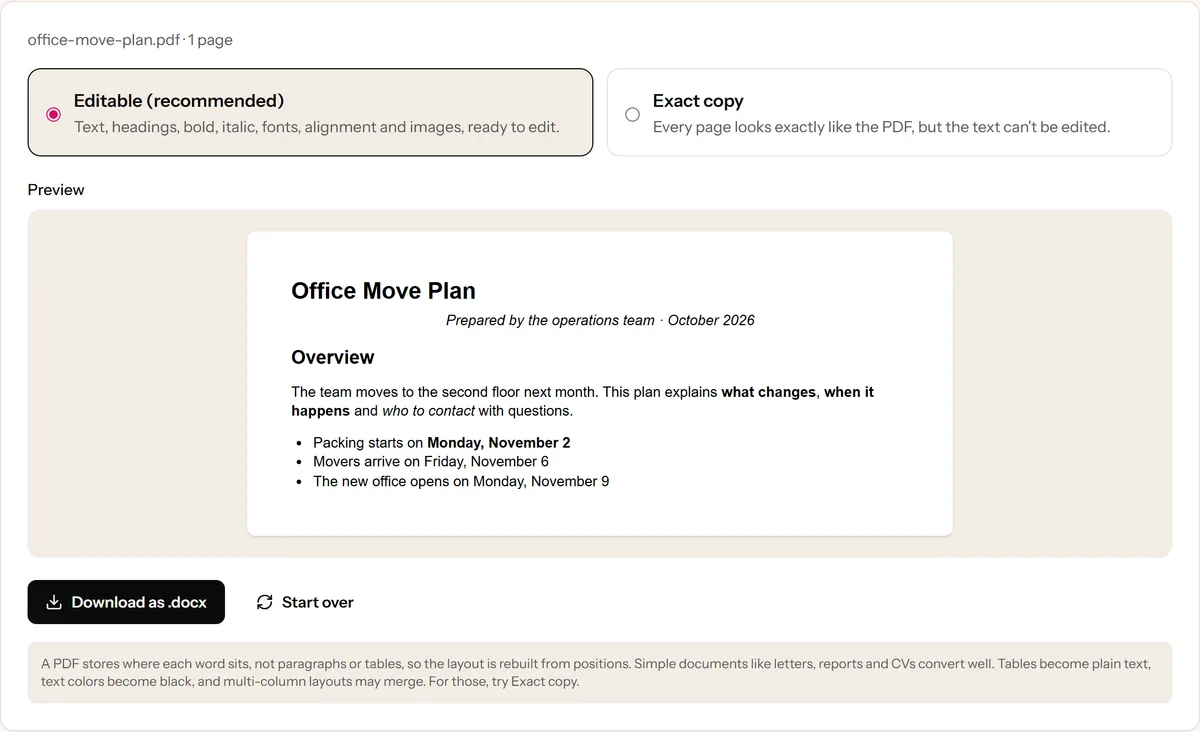1200x732 pixels.
Task: Click the 'The team moves to the second floor' paragraph
Action: (x=583, y=401)
